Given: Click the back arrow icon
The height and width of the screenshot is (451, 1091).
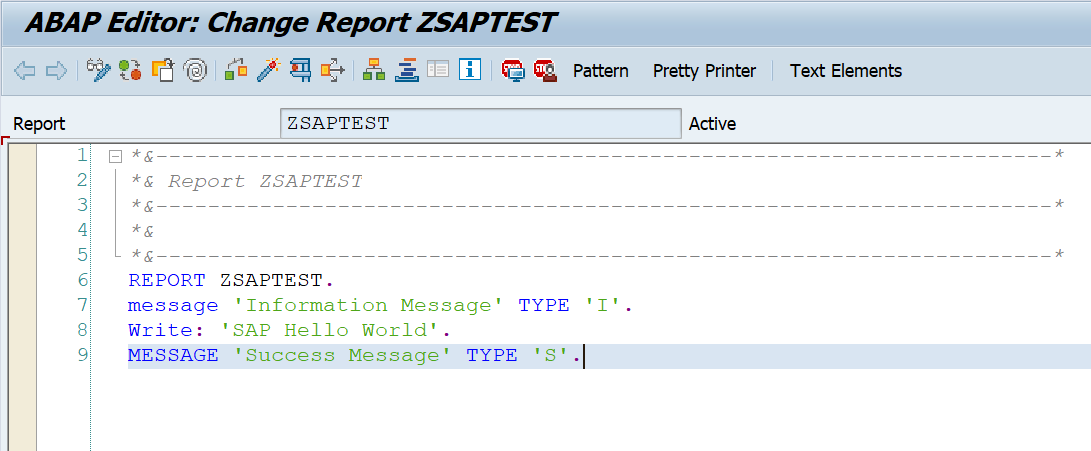Looking at the screenshot, I should pyautogui.click(x=24, y=70).
